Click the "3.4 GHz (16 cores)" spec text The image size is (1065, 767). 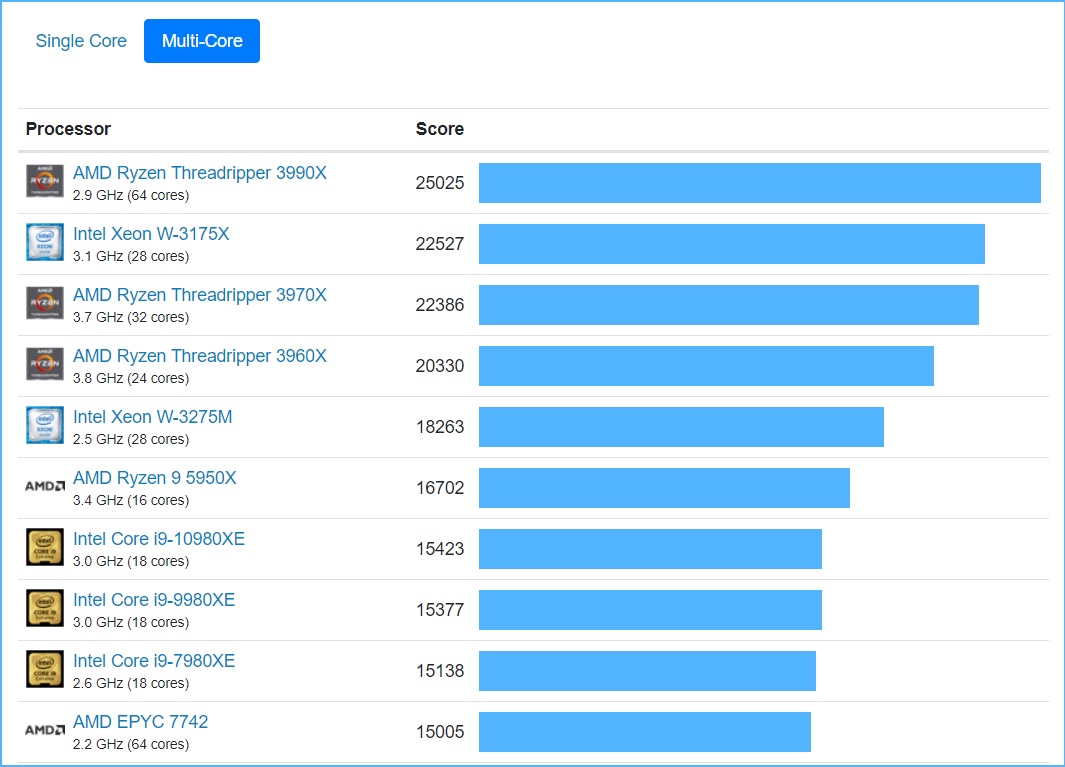click(131, 501)
